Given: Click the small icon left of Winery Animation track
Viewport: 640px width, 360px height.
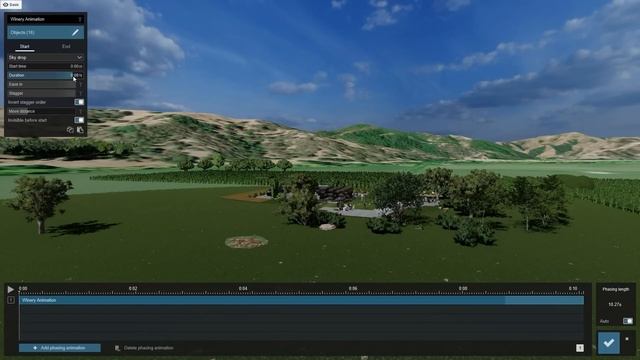Looking at the screenshot, I should (11, 300).
